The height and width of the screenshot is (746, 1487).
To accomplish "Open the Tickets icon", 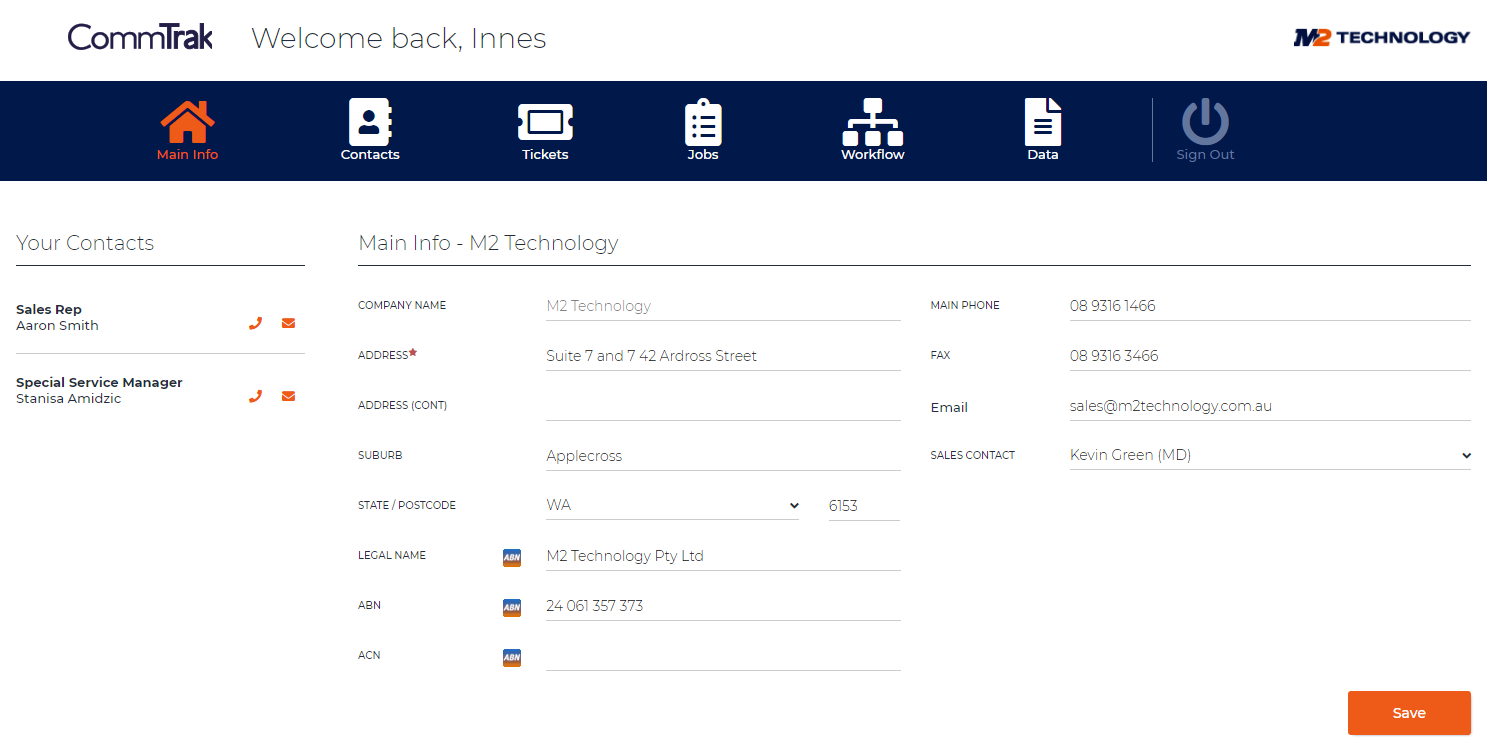I will coord(545,122).
